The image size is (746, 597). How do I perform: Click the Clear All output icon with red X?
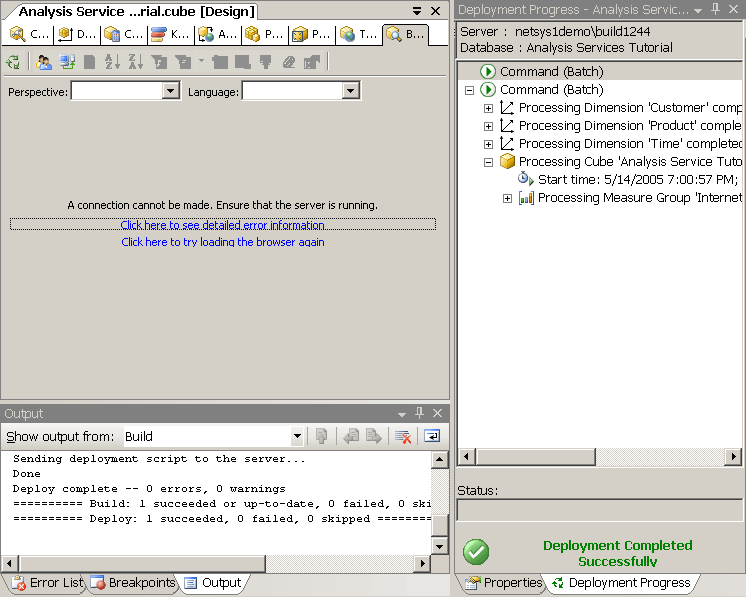403,436
